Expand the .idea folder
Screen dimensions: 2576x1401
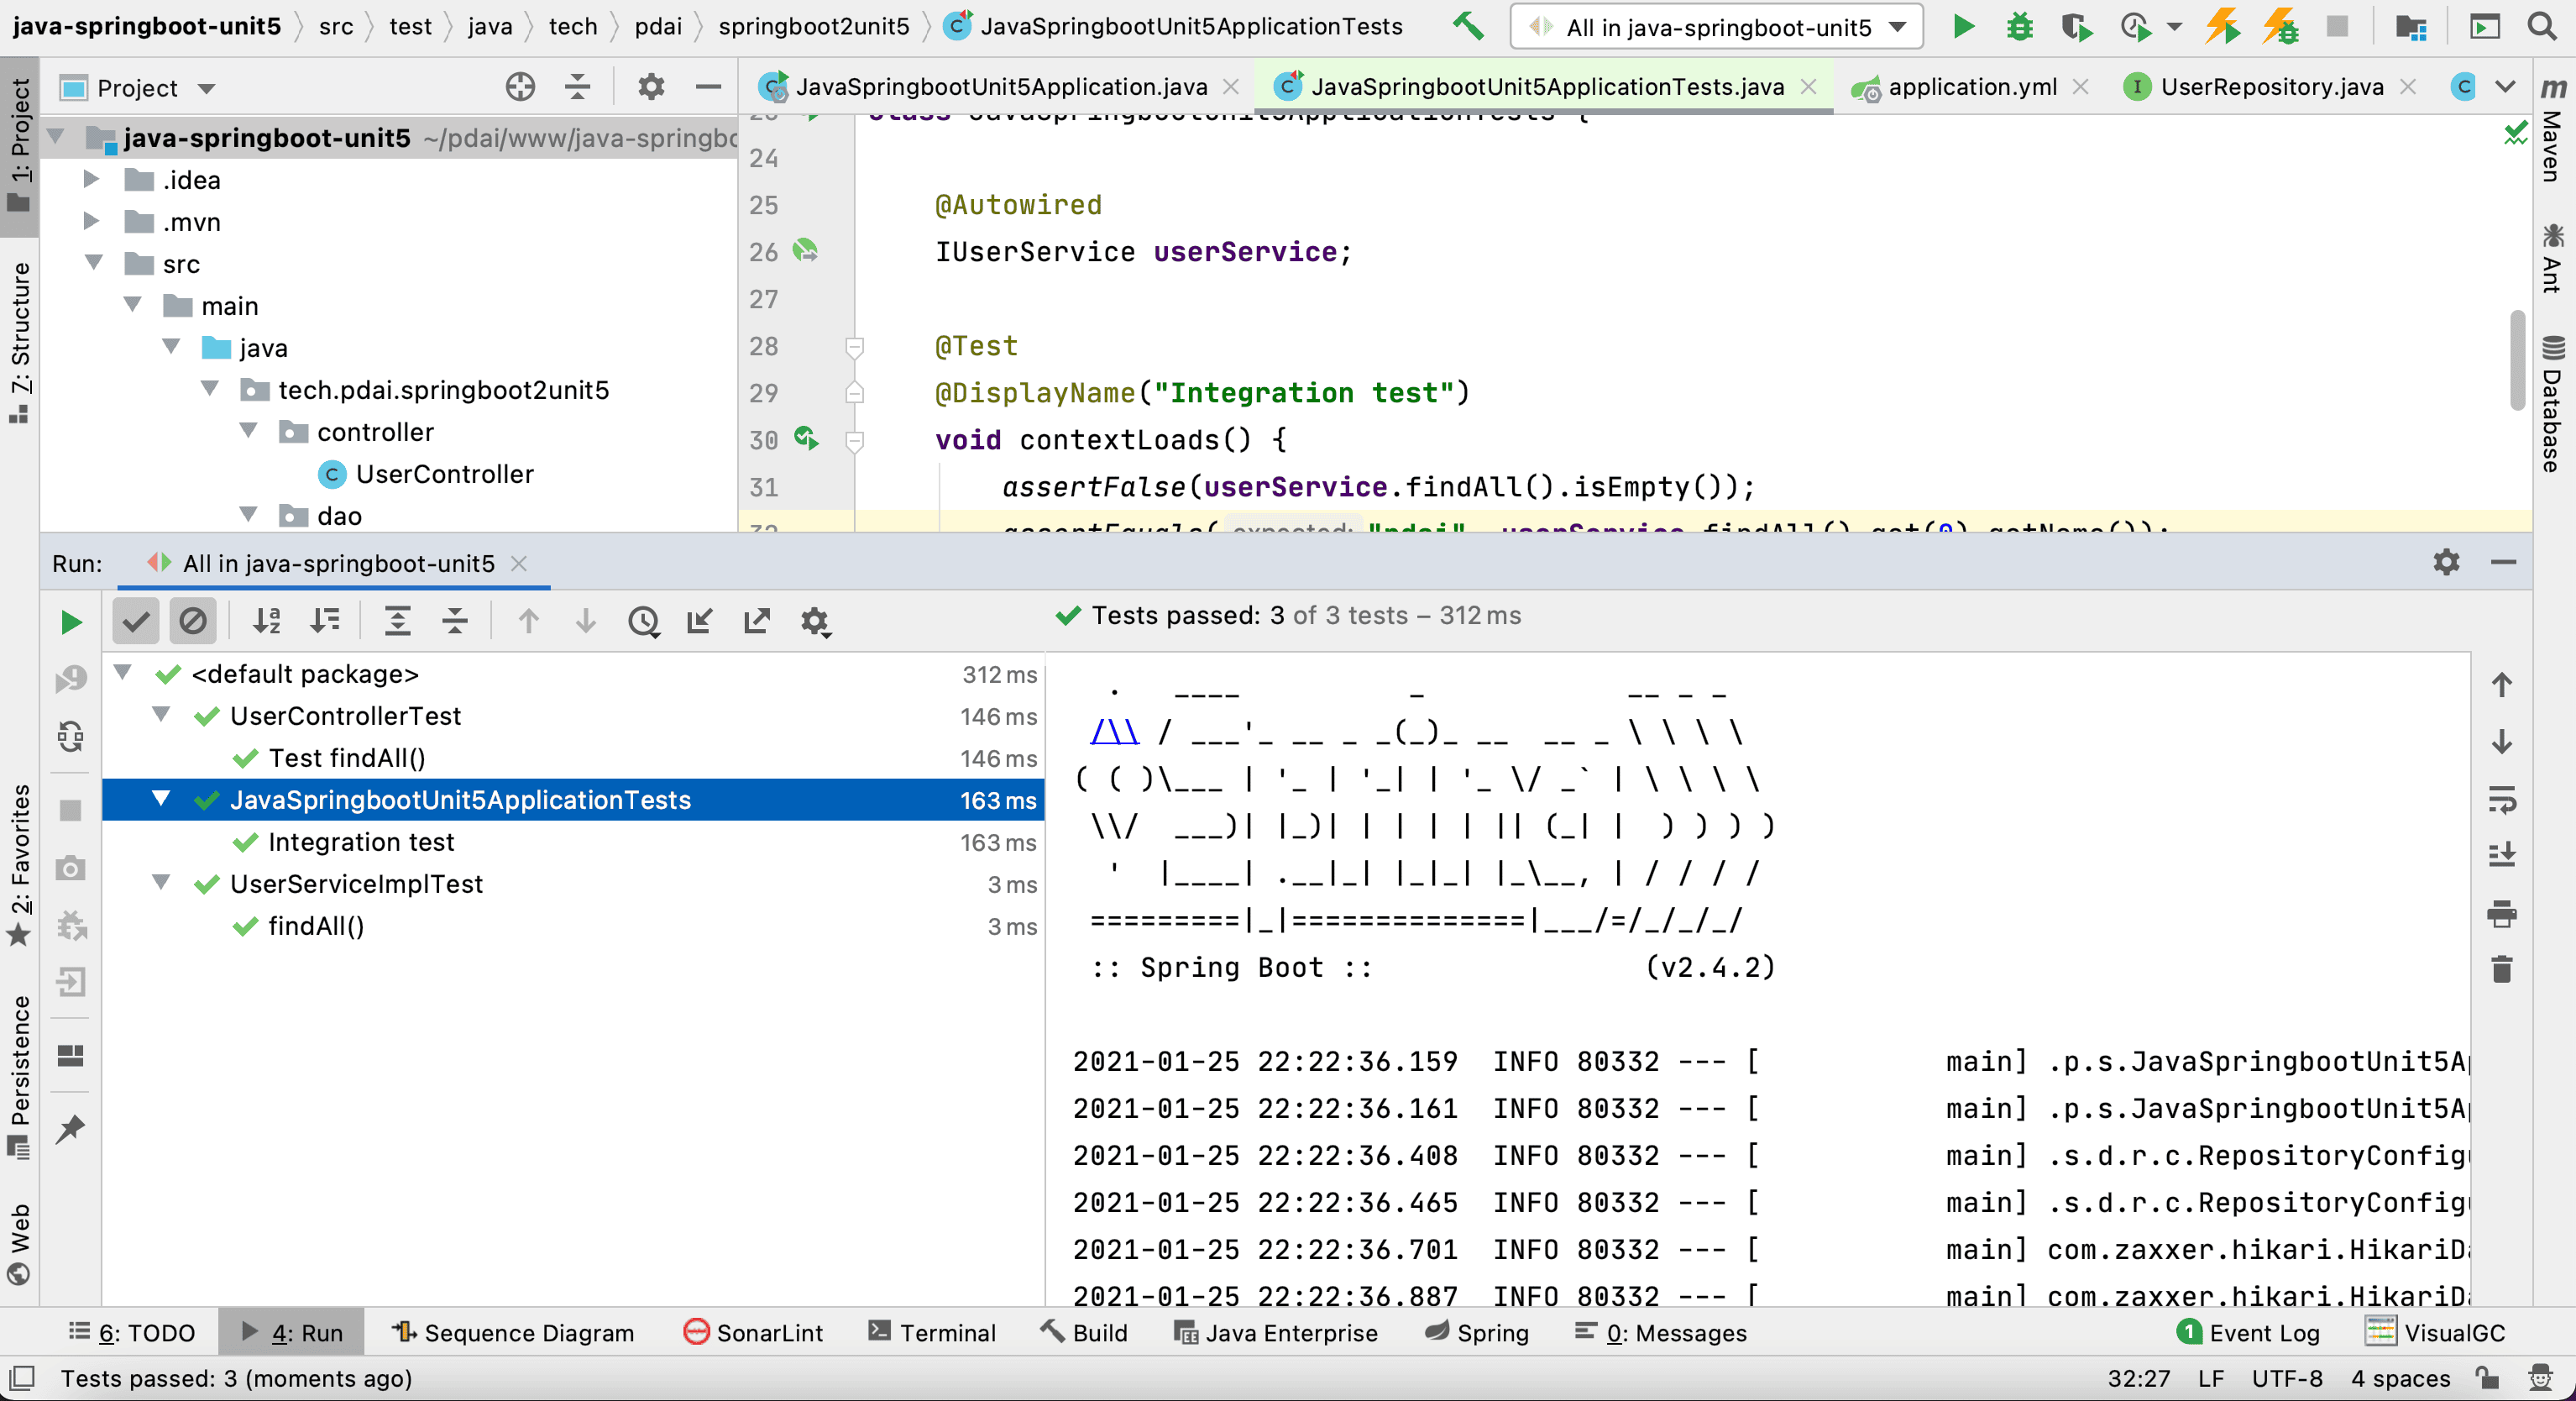(91, 179)
